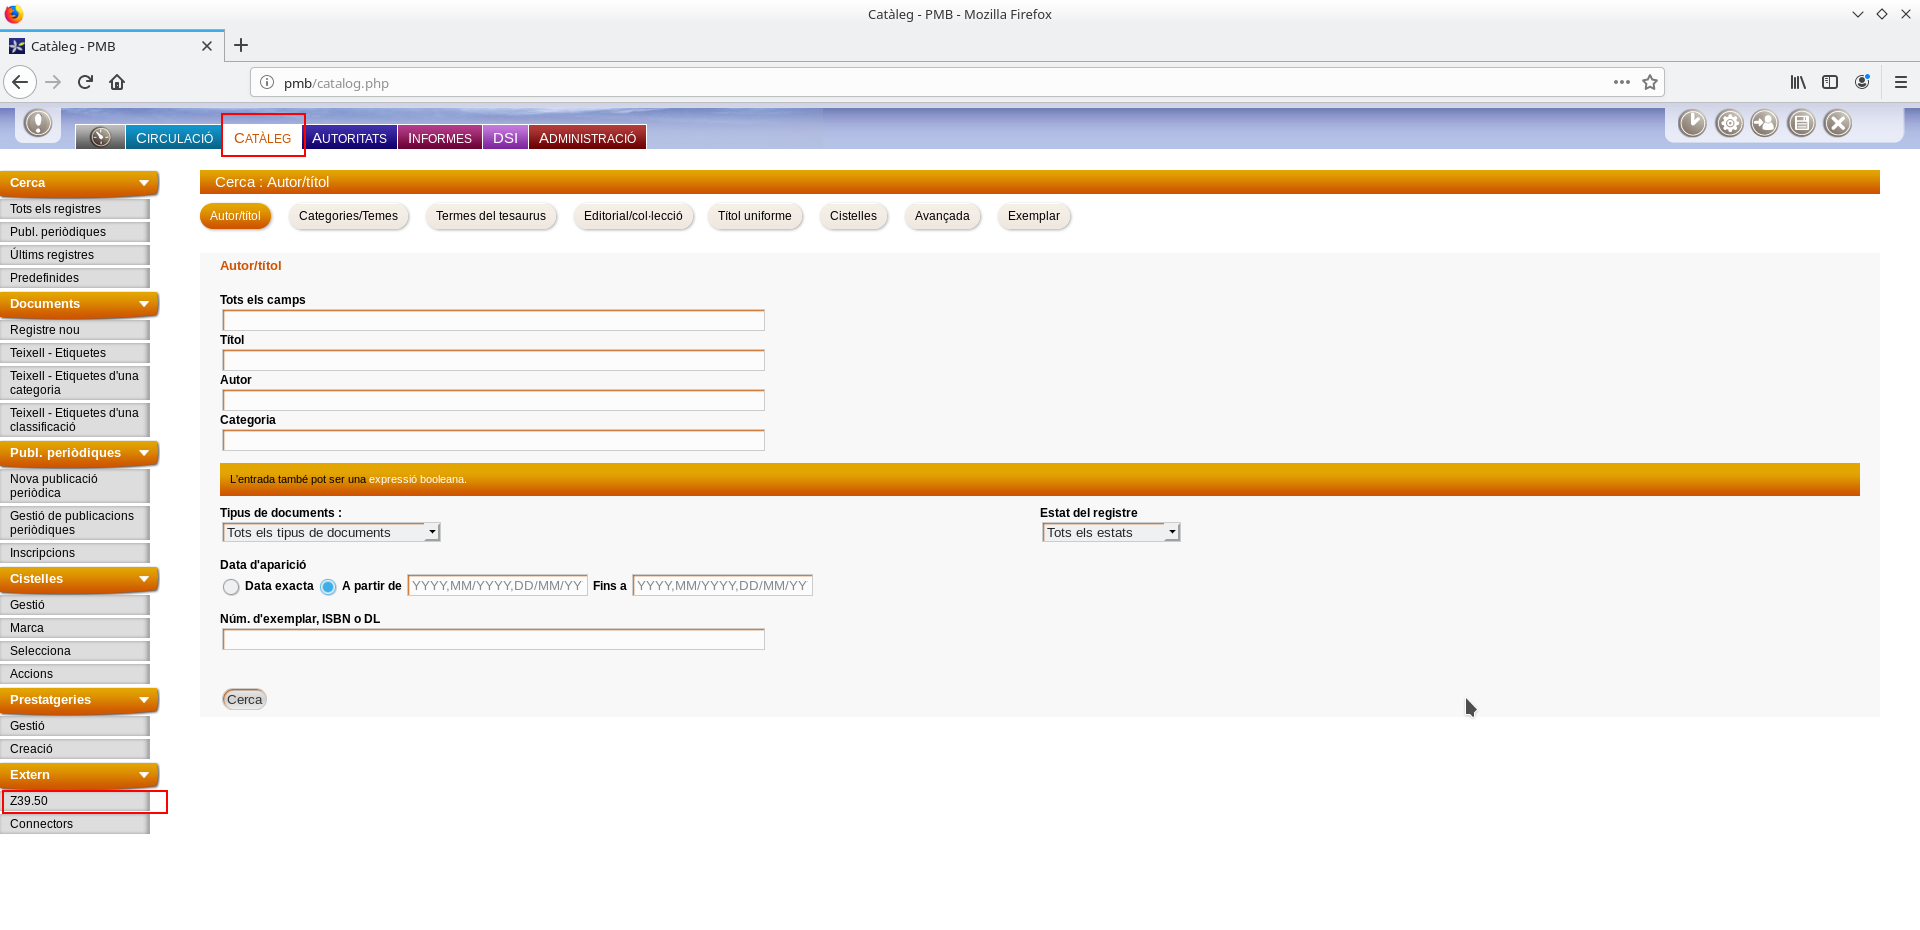The height and width of the screenshot is (930, 1920).
Task: Open the Estat del registre dropdown
Action: click(x=1111, y=533)
